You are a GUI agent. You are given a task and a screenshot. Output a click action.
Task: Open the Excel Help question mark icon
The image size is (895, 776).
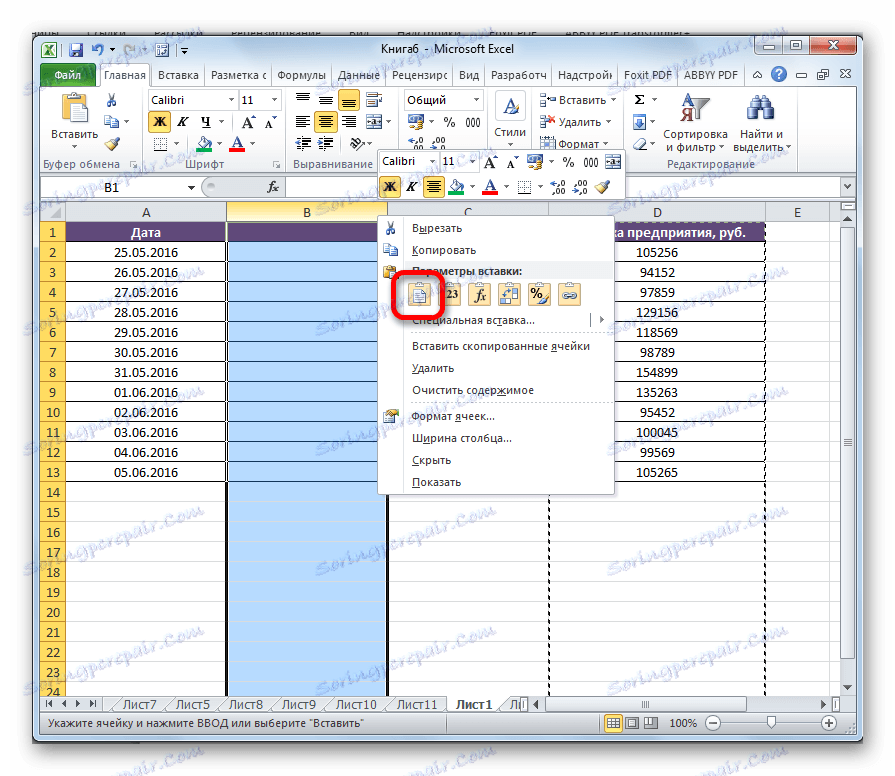pyautogui.click(x=779, y=74)
